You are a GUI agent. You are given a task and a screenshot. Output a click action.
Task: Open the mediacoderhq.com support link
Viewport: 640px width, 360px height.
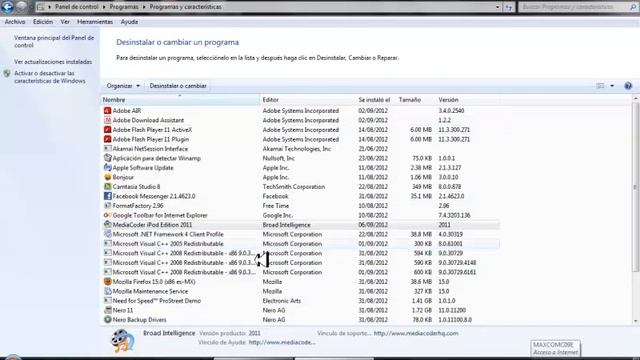click(x=416, y=333)
